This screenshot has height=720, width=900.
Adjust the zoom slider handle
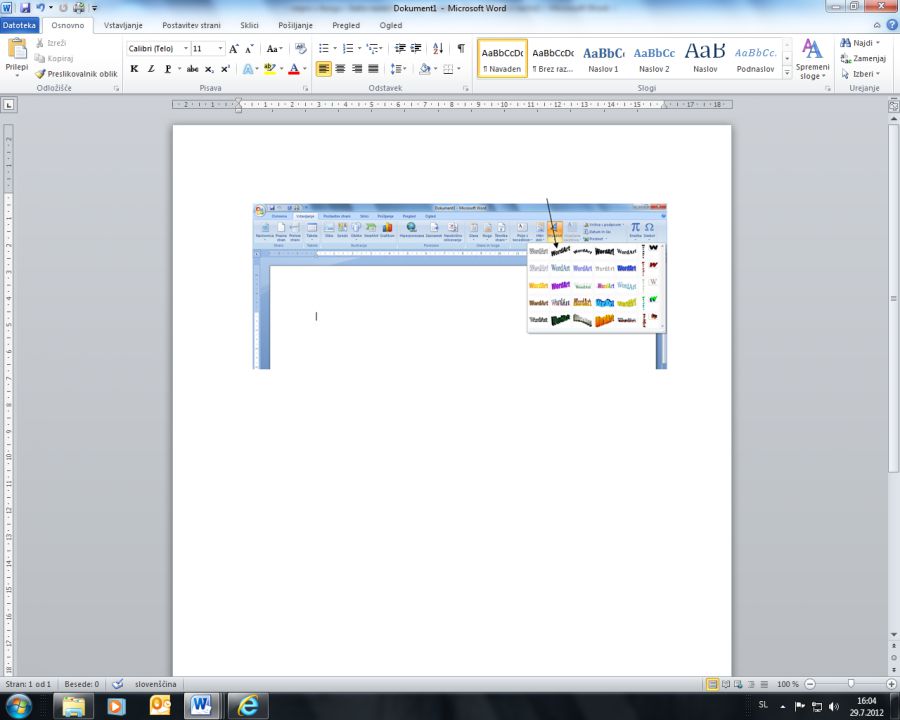[x=851, y=684]
